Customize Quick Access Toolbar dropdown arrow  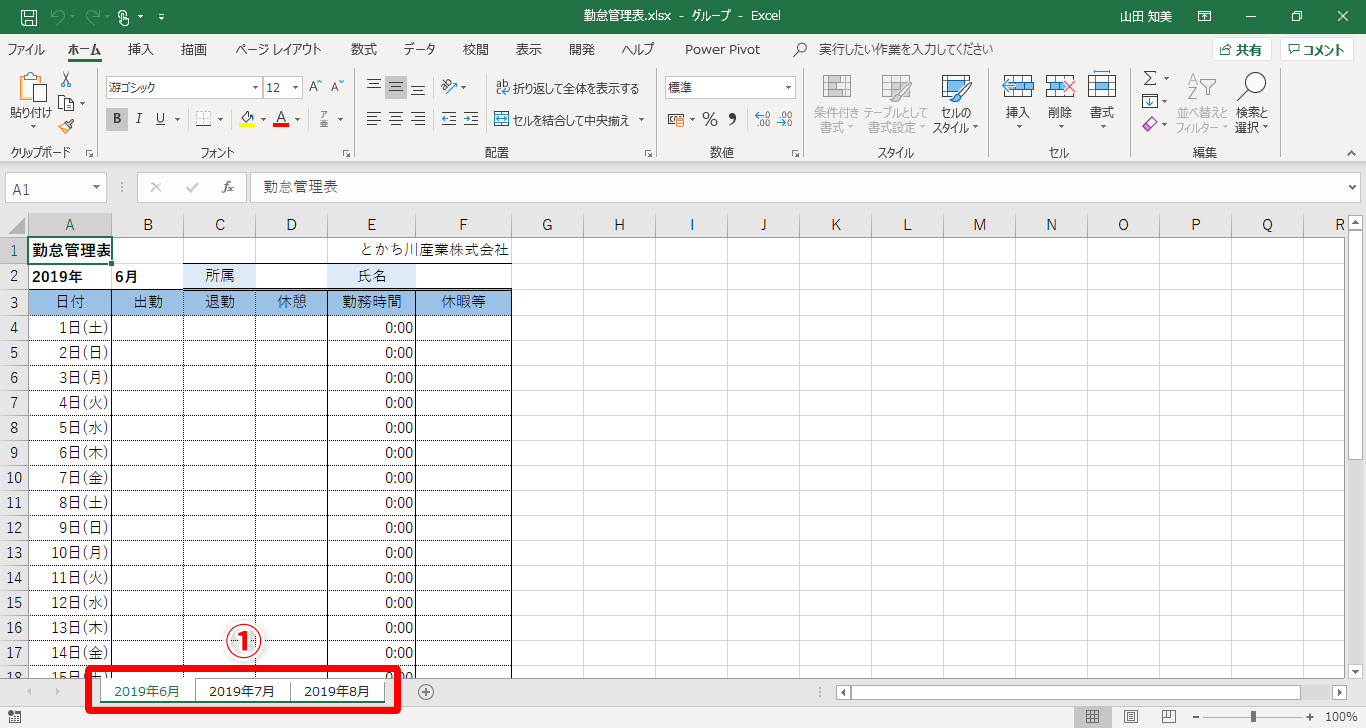click(162, 17)
